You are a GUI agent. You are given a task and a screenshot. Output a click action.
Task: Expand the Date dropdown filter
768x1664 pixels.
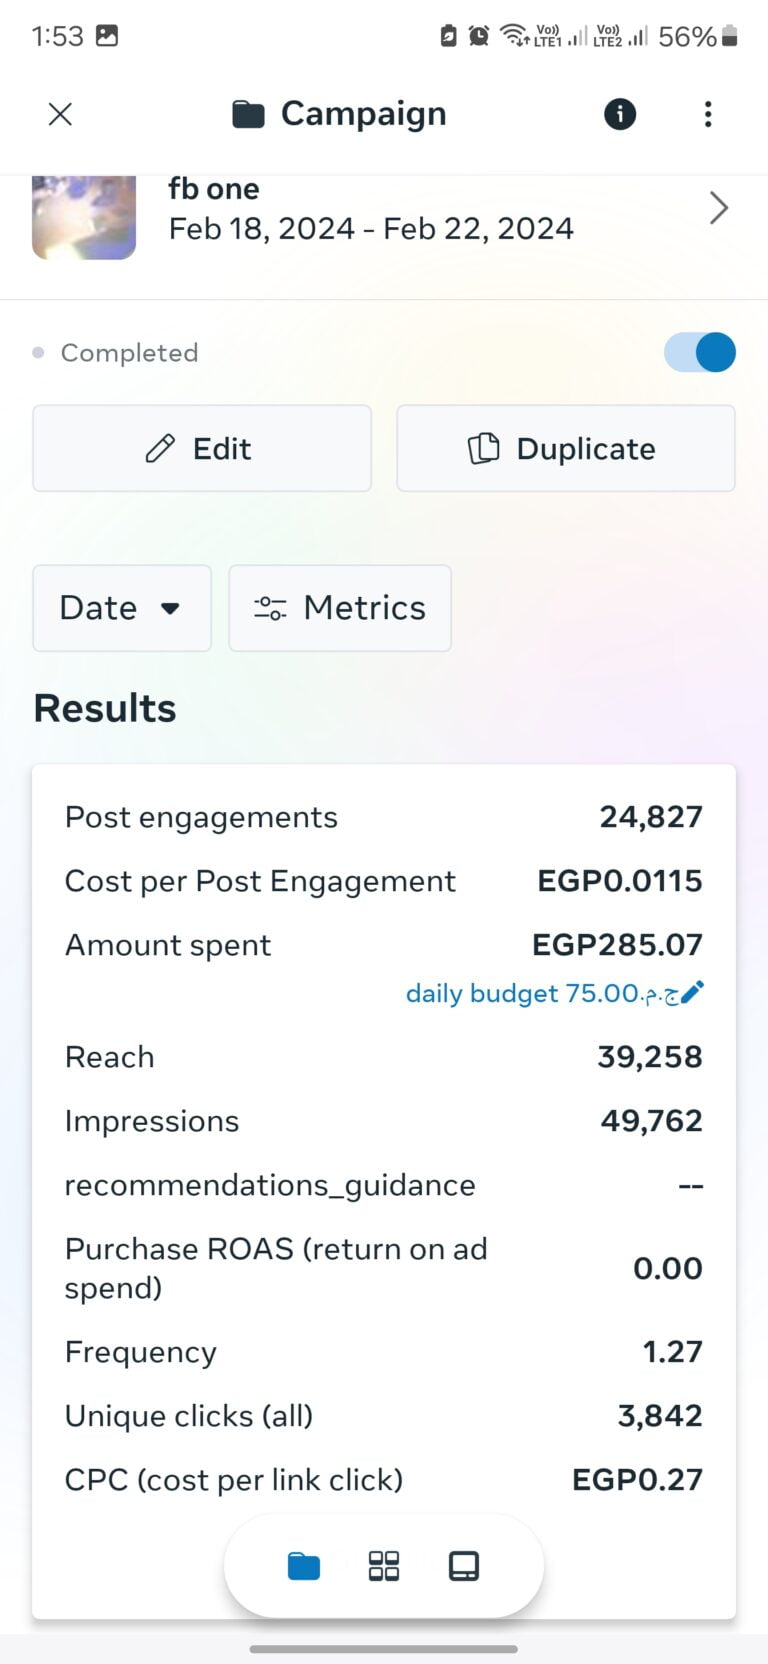click(x=121, y=608)
